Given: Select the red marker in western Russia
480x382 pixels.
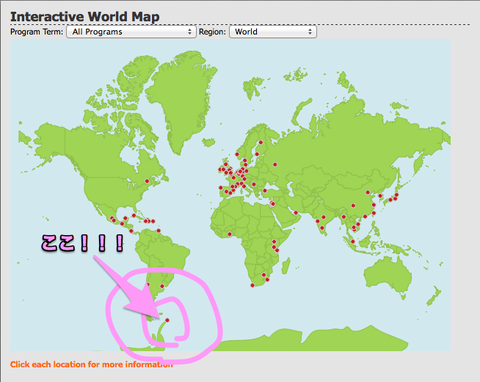Looking at the screenshot, I should [275, 164].
